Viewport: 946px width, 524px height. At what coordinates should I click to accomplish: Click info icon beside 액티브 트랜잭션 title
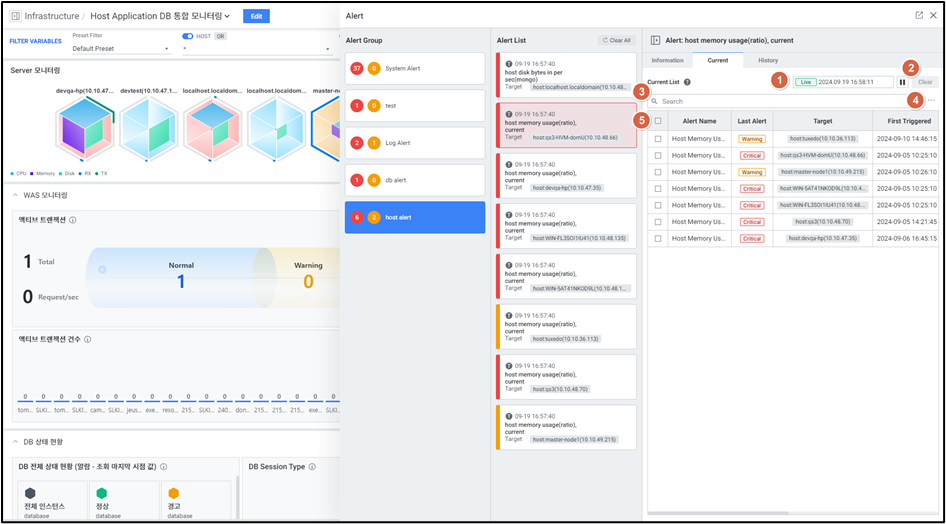point(73,220)
